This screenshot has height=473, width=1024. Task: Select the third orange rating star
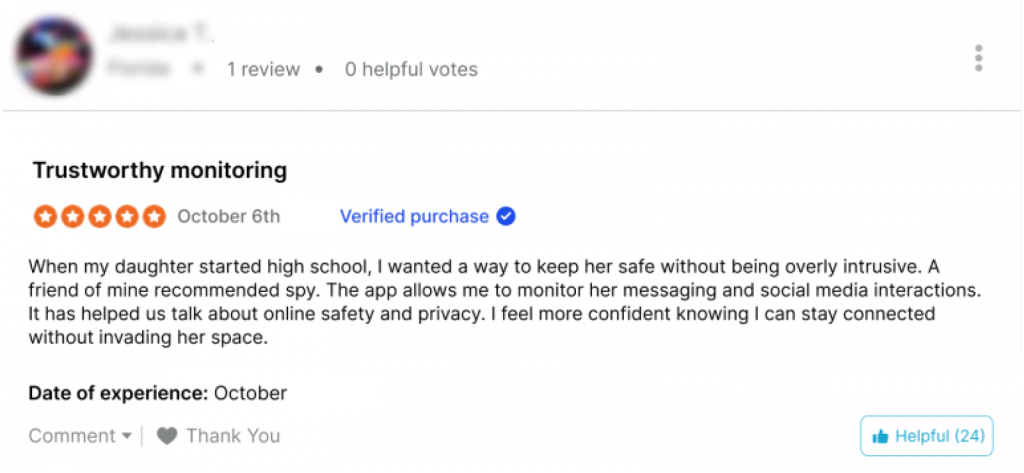(x=99, y=216)
